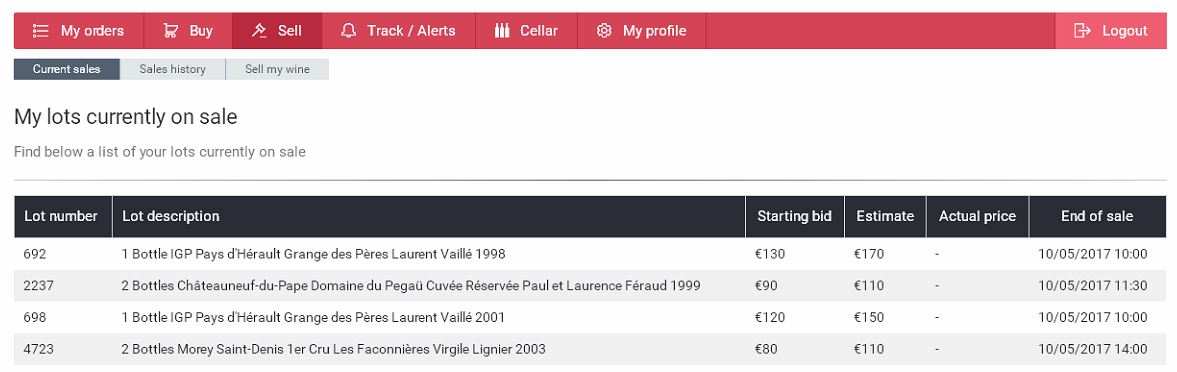Screen dimensions: 1177x372
Task: Go to the Cellar section
Action: pos(526,31)
